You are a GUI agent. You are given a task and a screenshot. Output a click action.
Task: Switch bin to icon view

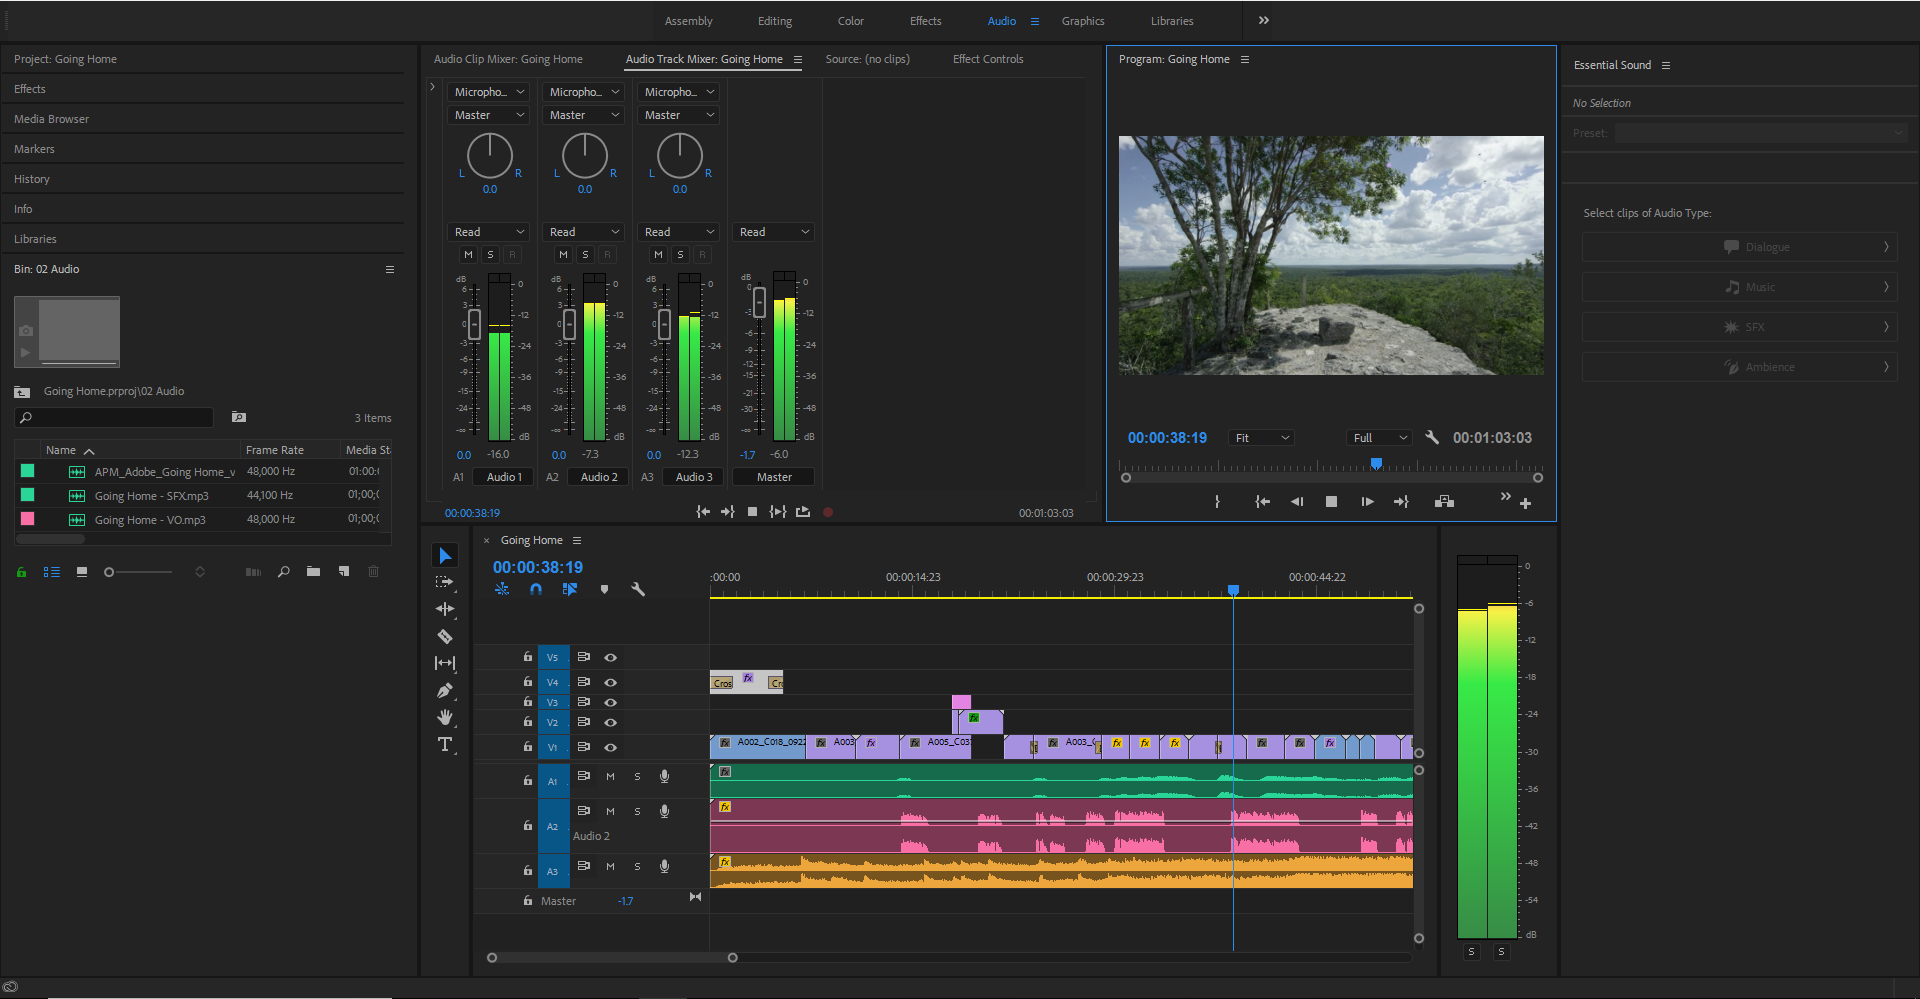coord(82,572)
